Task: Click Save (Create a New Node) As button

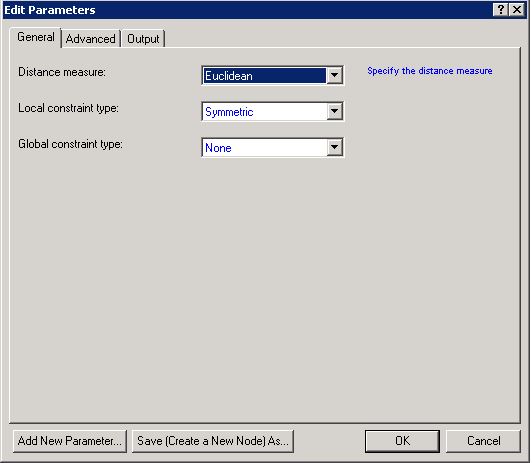Action: 213,441
